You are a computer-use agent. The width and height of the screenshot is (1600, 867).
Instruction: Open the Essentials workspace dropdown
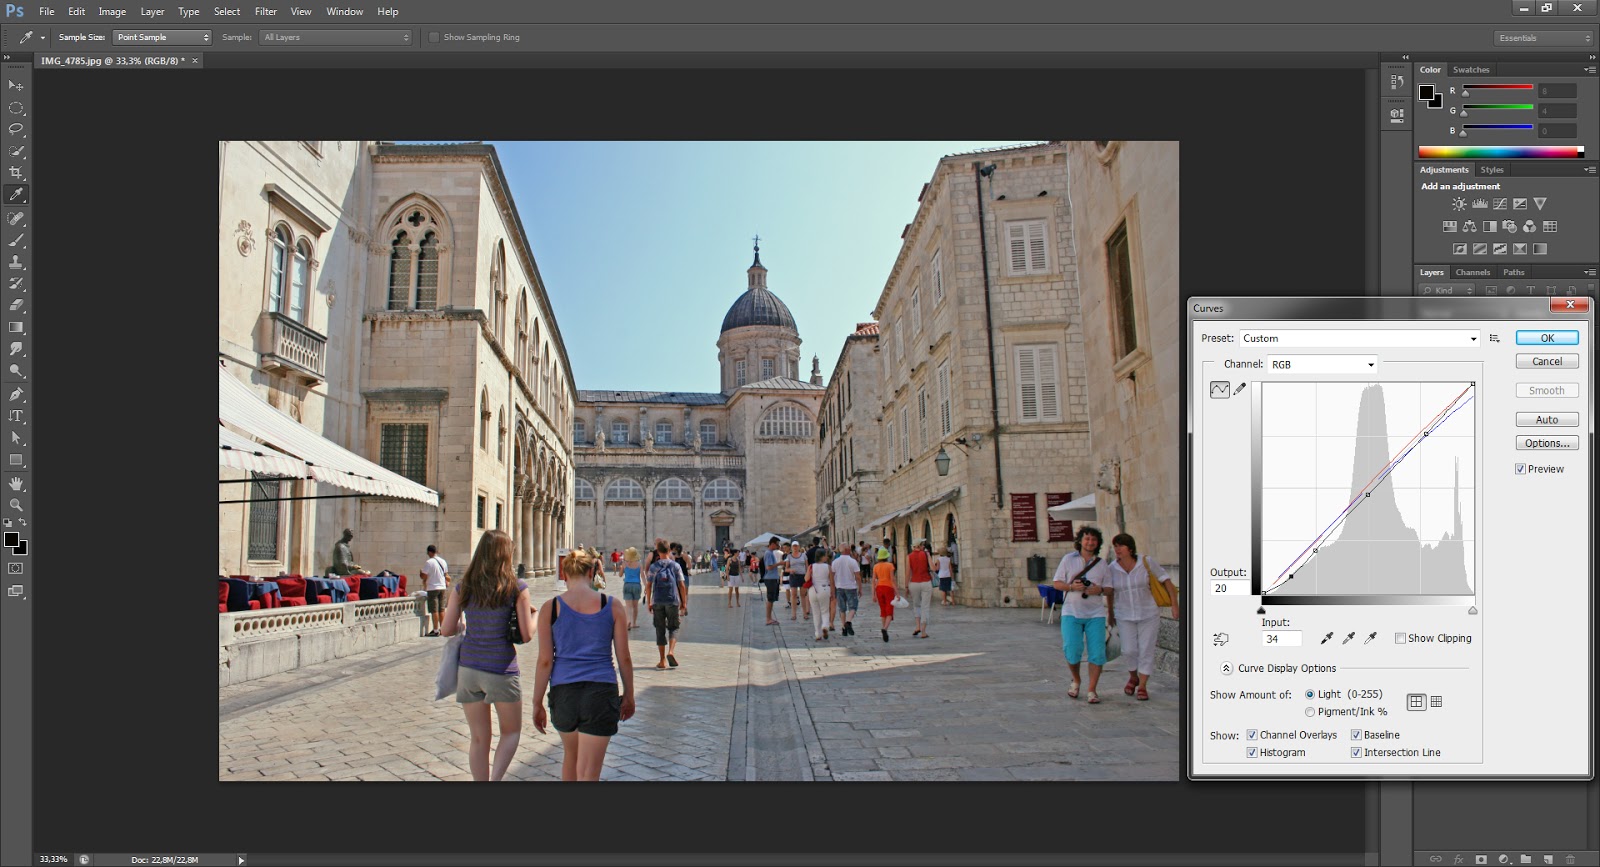[x=1544, y=38]
